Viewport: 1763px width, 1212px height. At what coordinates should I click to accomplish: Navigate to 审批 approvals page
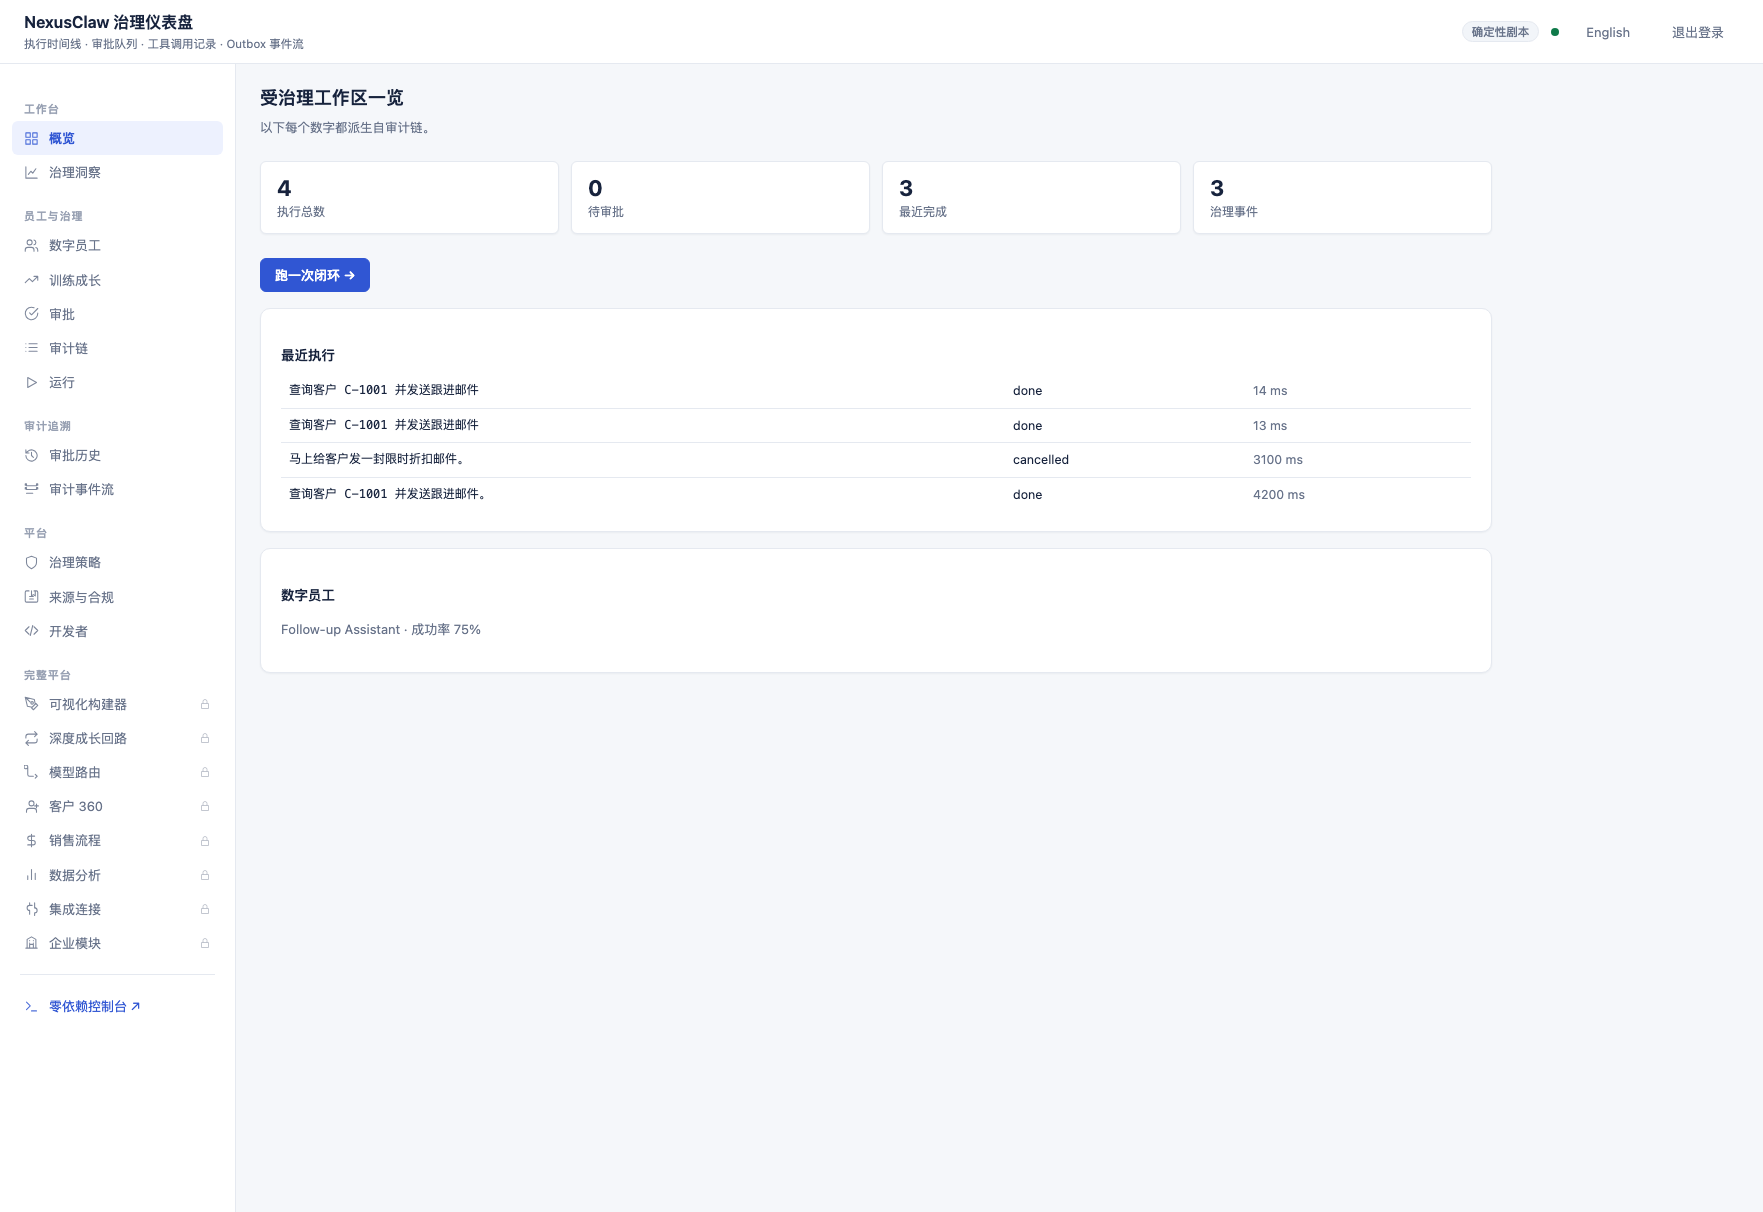(x=117, y=314)
